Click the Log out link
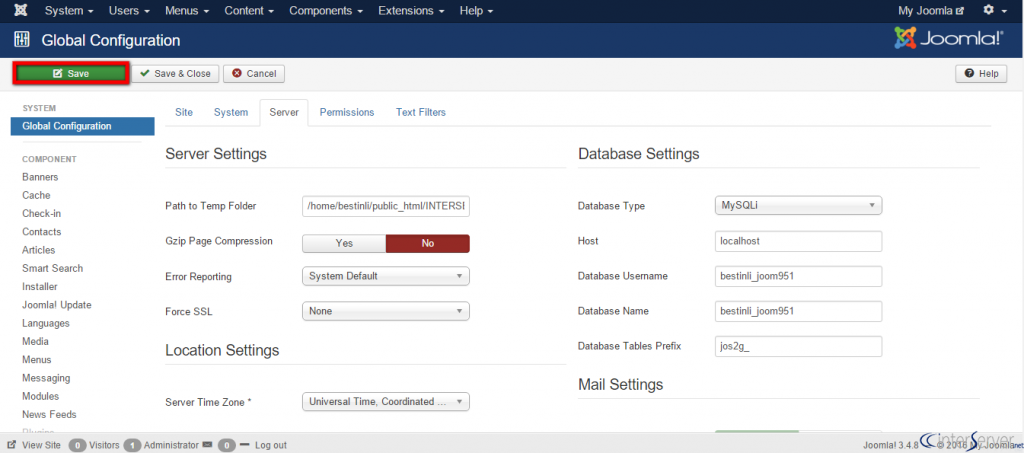1024x453 pixels. click(x=270, y=445)
